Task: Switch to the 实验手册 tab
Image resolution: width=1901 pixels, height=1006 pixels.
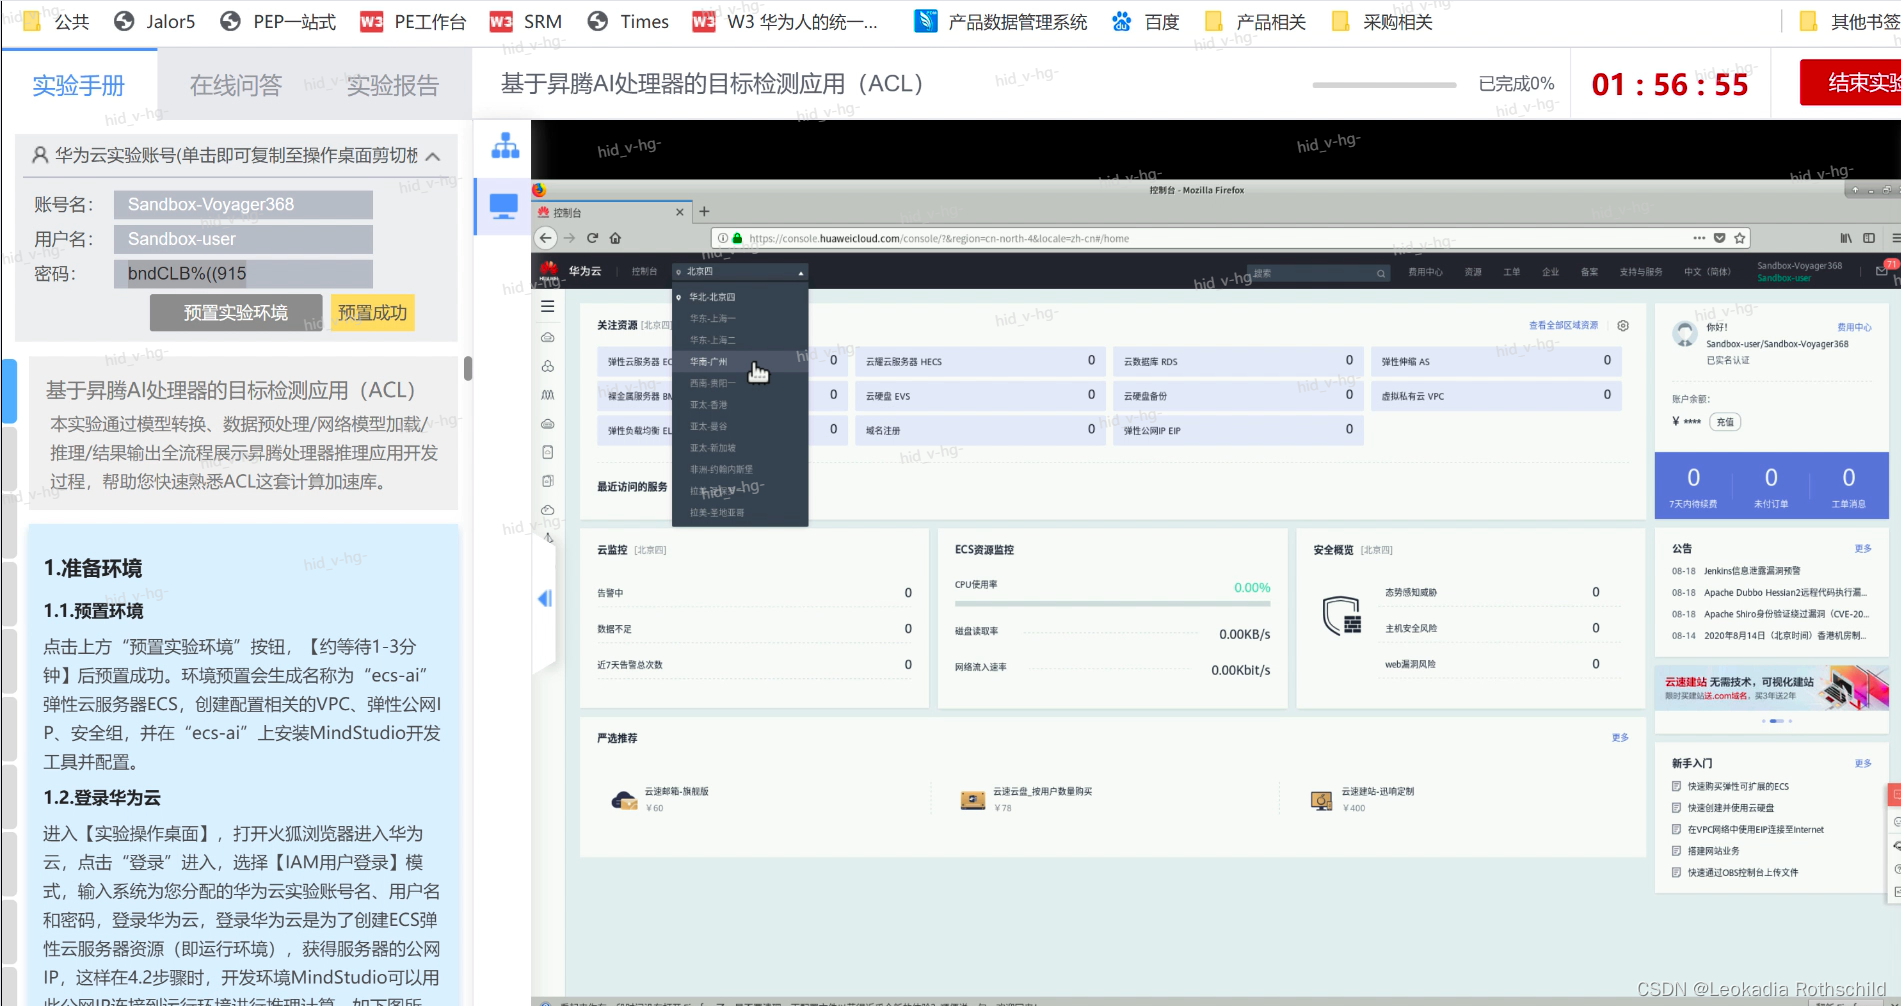Action: [79, 86]
